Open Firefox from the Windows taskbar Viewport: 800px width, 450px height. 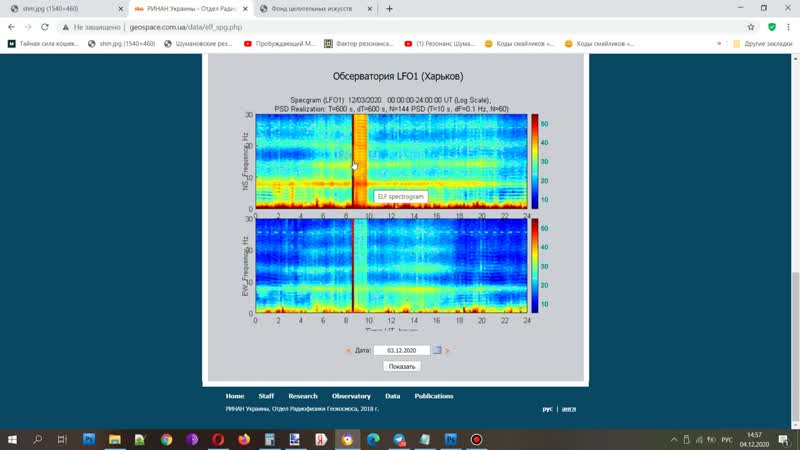(244, 439)
